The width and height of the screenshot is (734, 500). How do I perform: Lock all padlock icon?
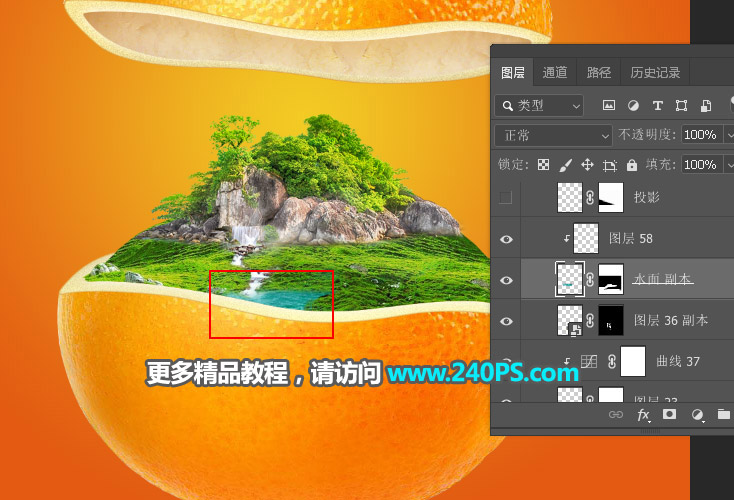(x=632, y=165)
